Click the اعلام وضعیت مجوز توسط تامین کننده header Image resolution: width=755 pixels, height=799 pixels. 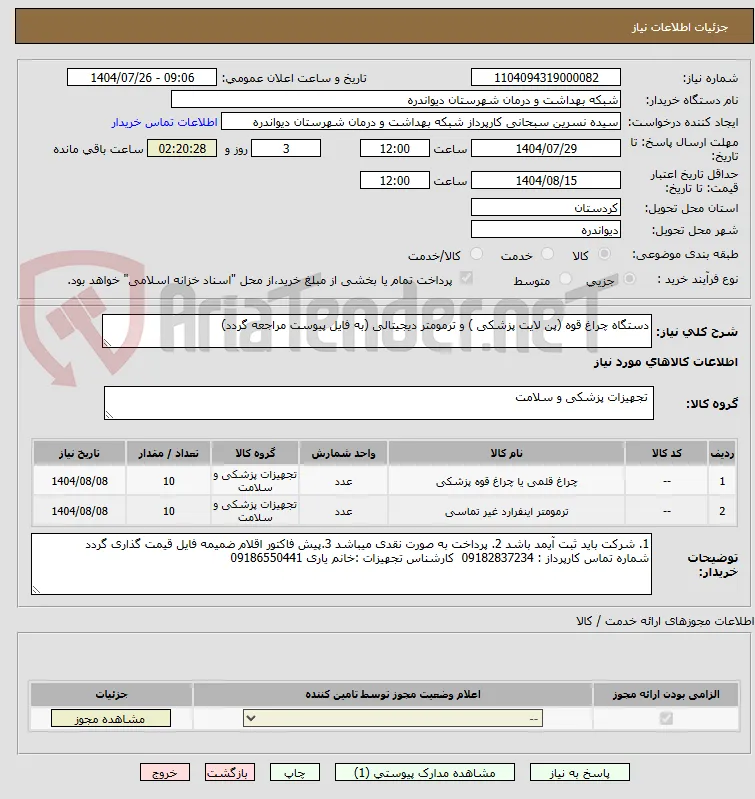(393, 694)
